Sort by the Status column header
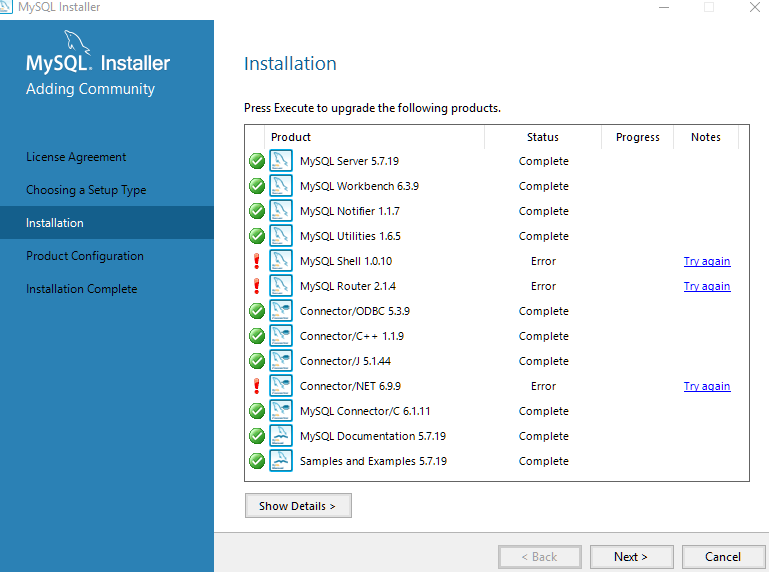The height and width of the screenshot is (572, 769). [x=543, y=137]
